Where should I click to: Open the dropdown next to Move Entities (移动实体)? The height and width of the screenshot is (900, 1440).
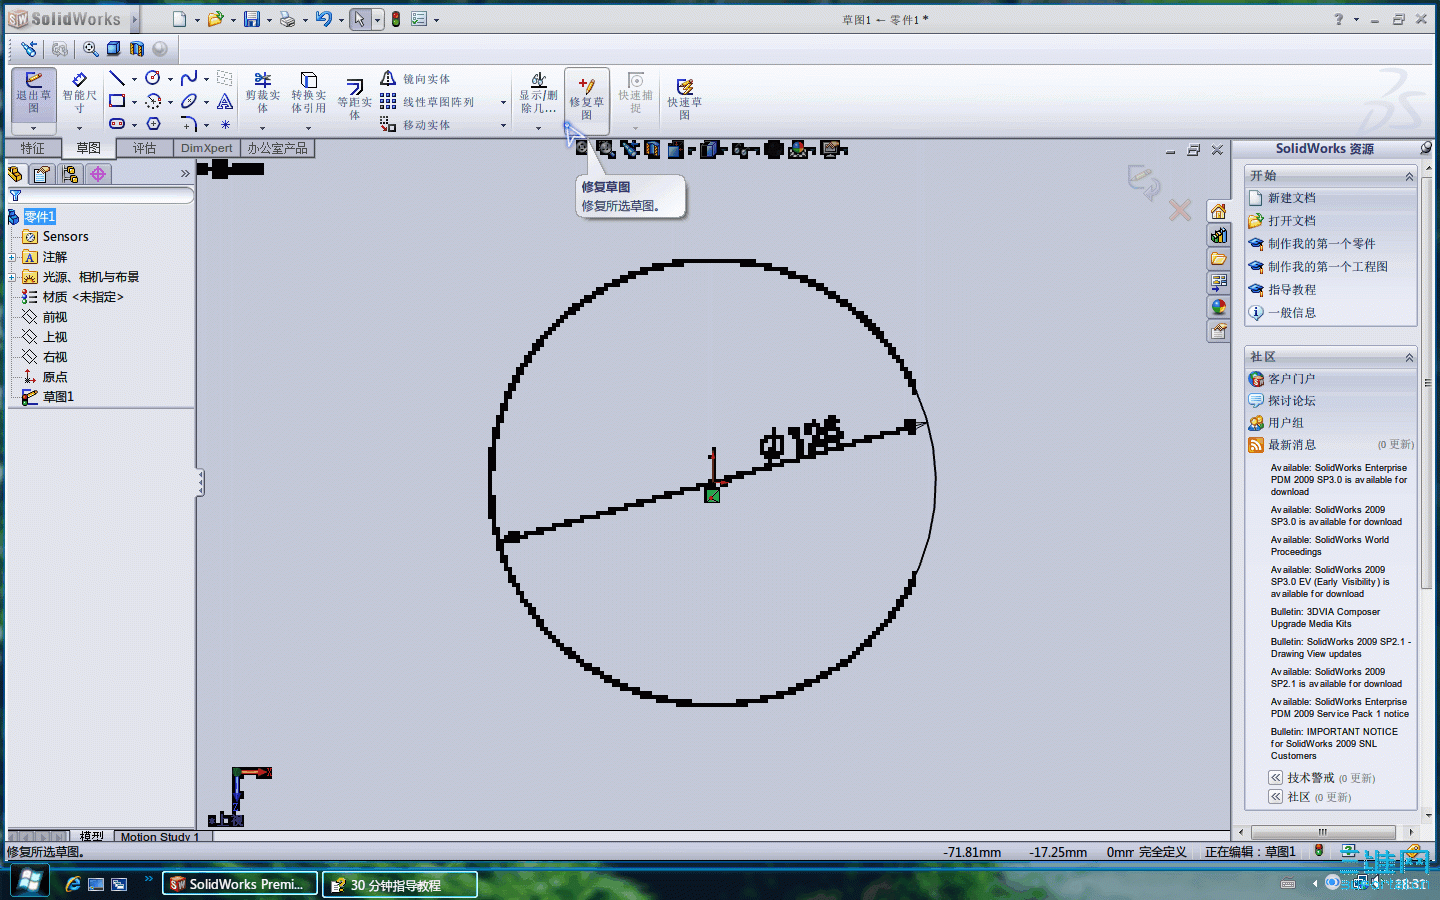point(503,125)
